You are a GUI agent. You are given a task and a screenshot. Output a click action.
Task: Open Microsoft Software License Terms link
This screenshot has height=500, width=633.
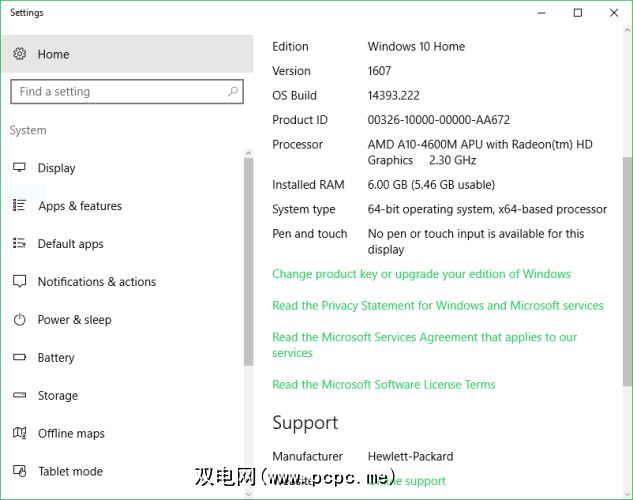click(384, 385)
